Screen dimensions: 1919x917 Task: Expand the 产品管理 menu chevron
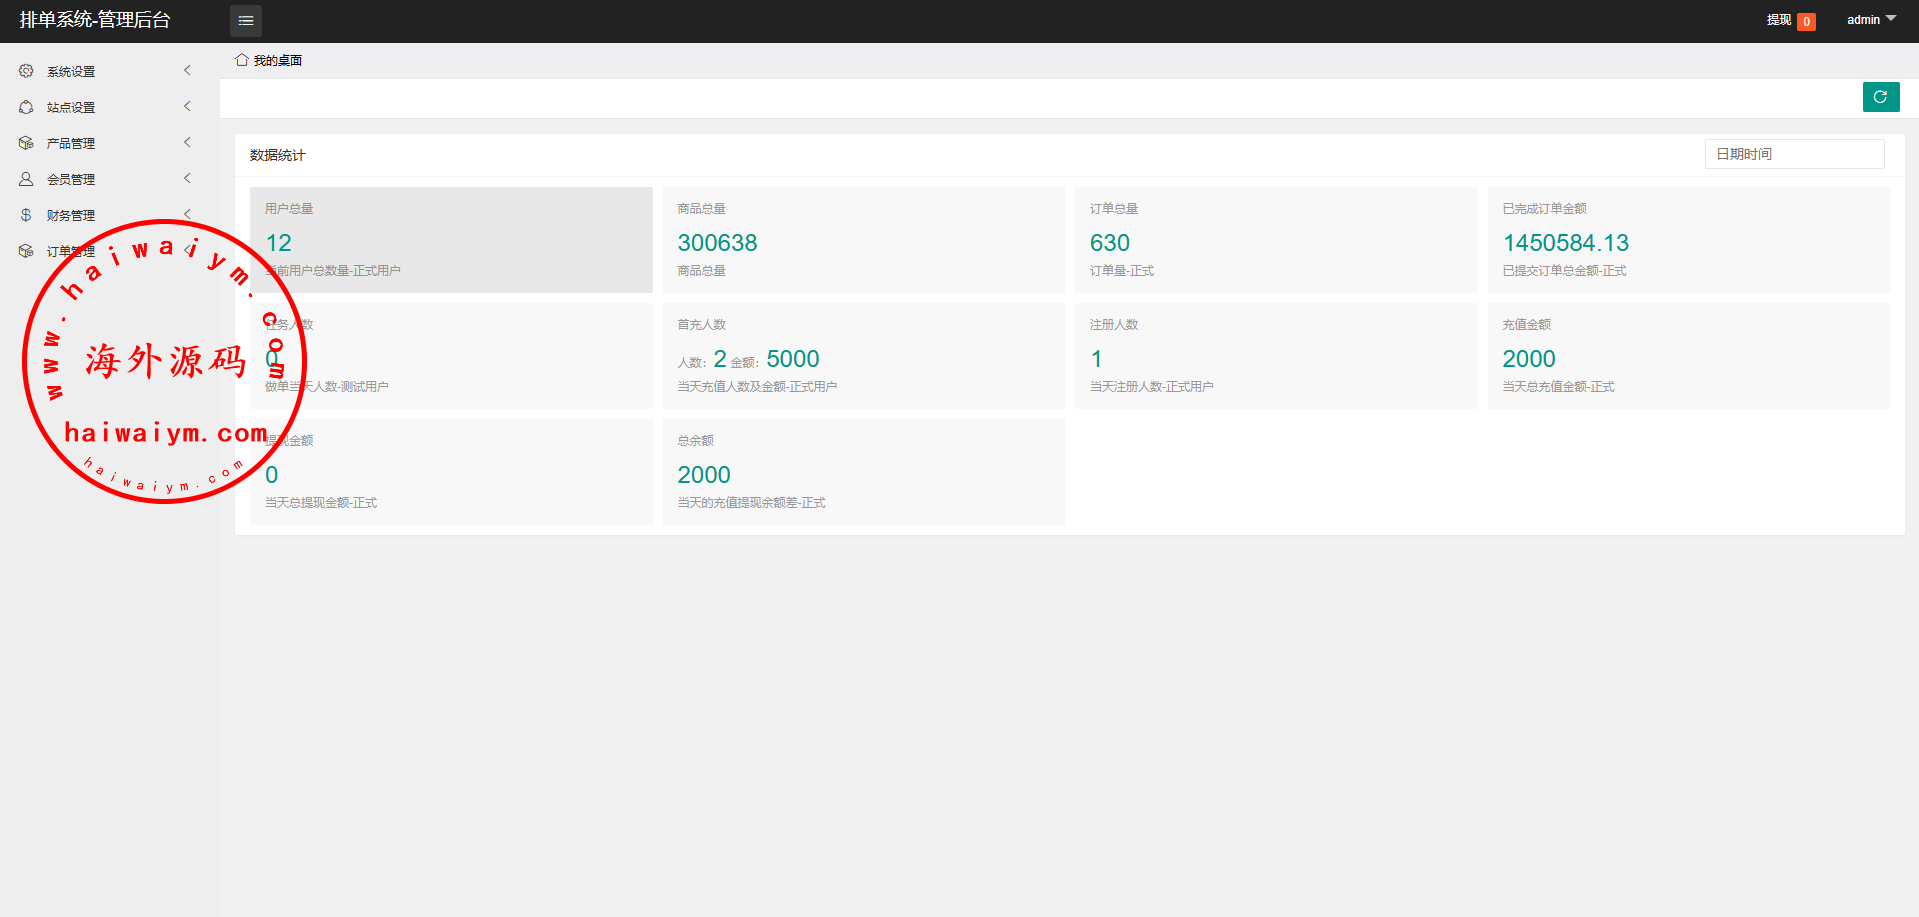coord(187,142)
